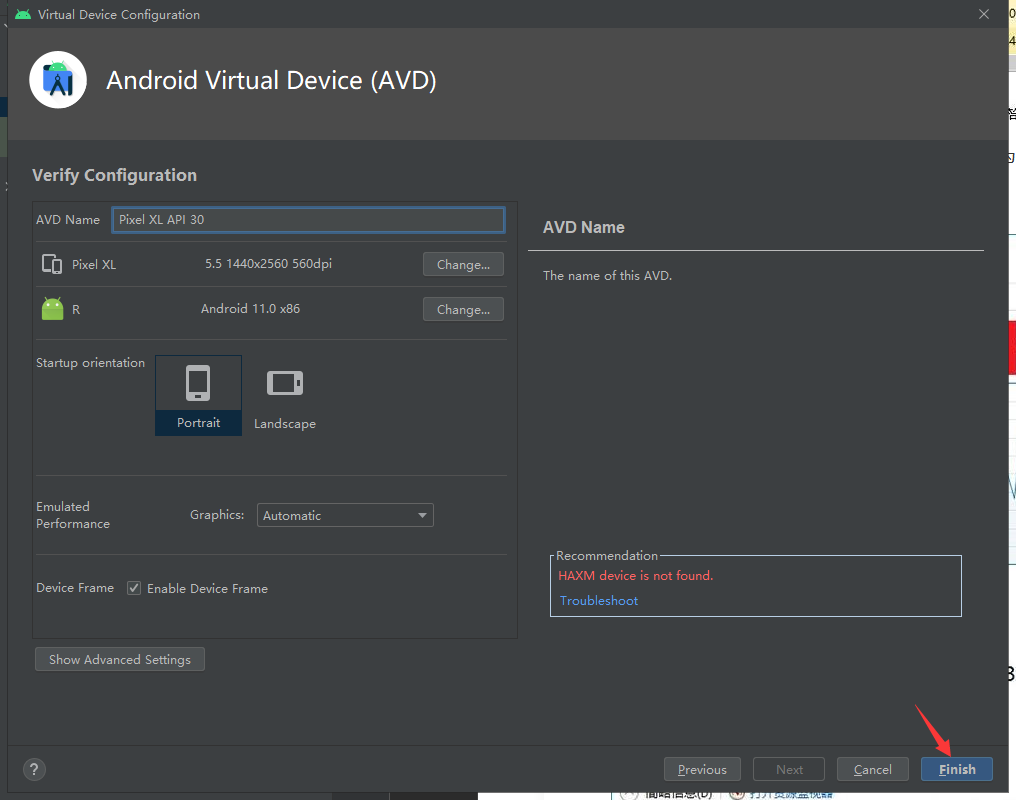This screenshot has height=800, width=1016.
Task: Change the Pixel XL device
Action: click(x=463, y=264)
